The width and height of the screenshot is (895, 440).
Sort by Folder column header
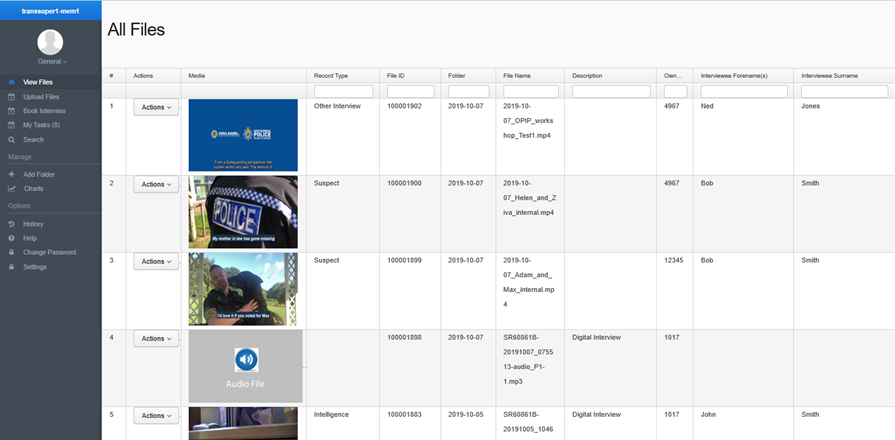457,76
